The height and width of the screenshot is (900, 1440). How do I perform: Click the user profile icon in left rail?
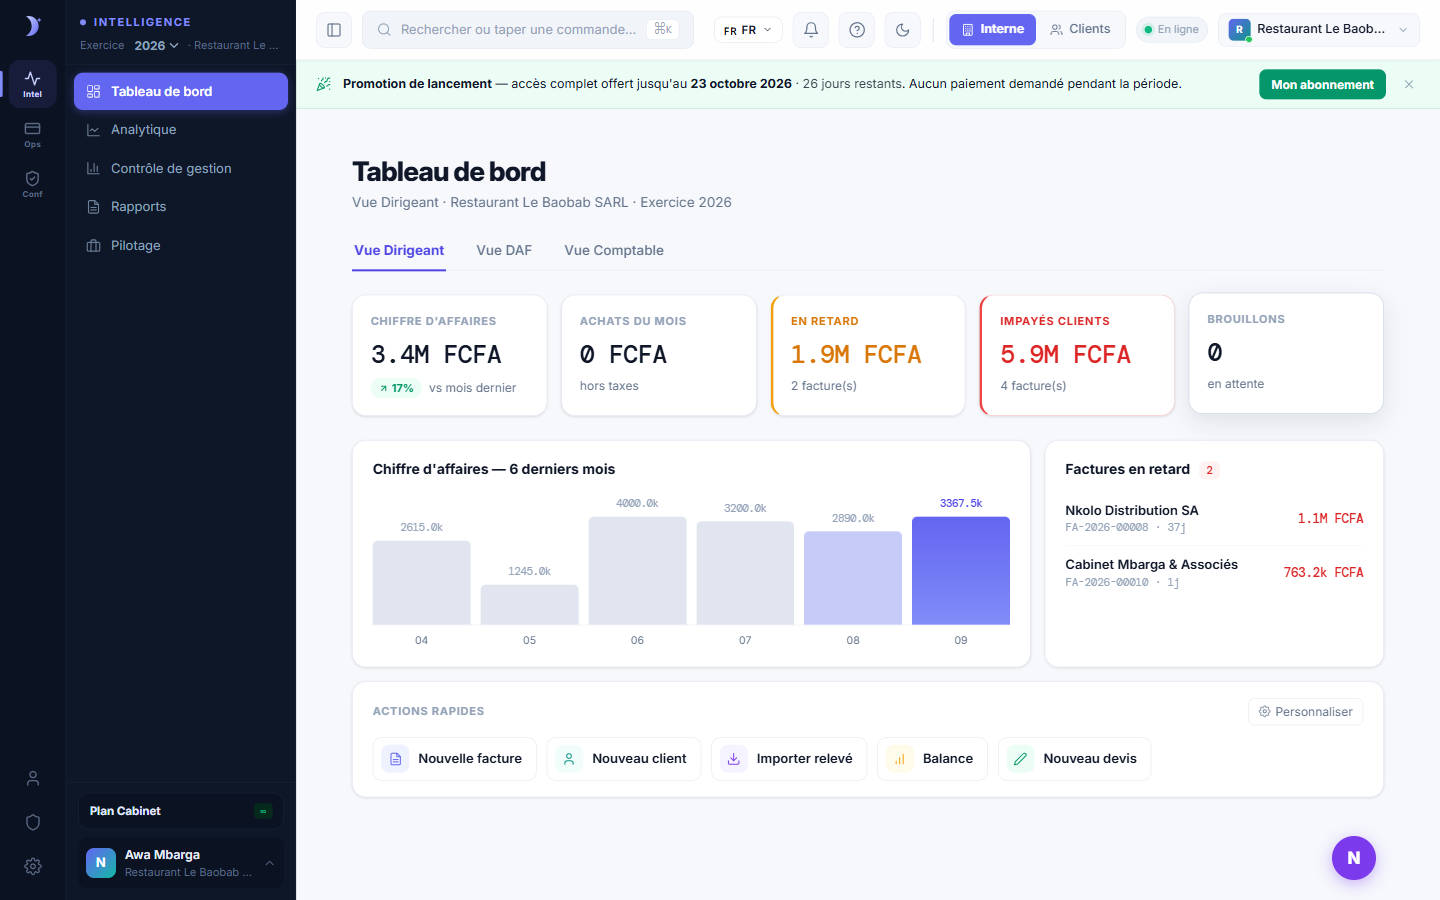click(x=33, y=778)
